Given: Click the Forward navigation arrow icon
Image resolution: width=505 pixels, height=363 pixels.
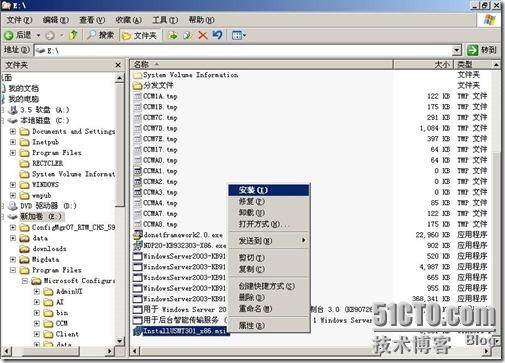Looking at the screenshot, I should click(50, 35).
